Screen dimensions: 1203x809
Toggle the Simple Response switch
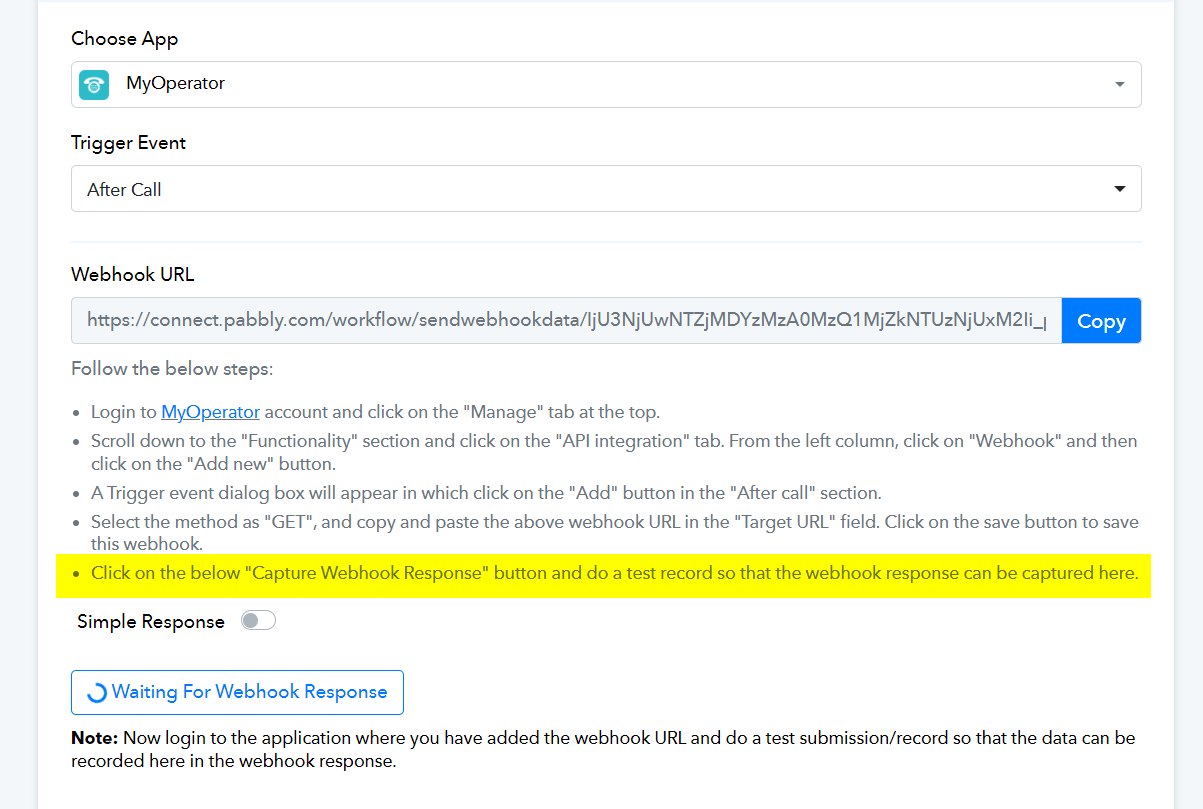[258, 621]
